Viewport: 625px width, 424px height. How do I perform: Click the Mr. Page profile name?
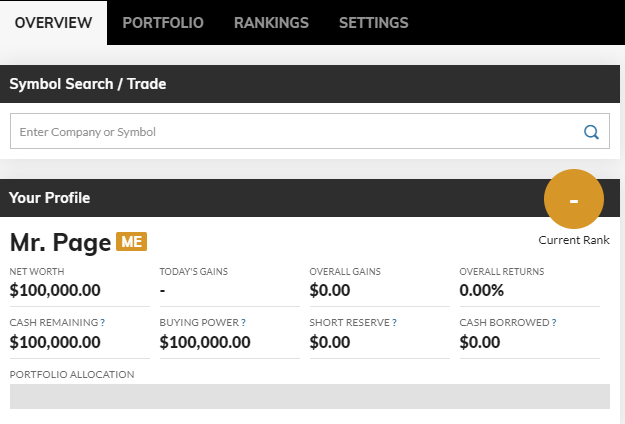click(x=60, y=242)
